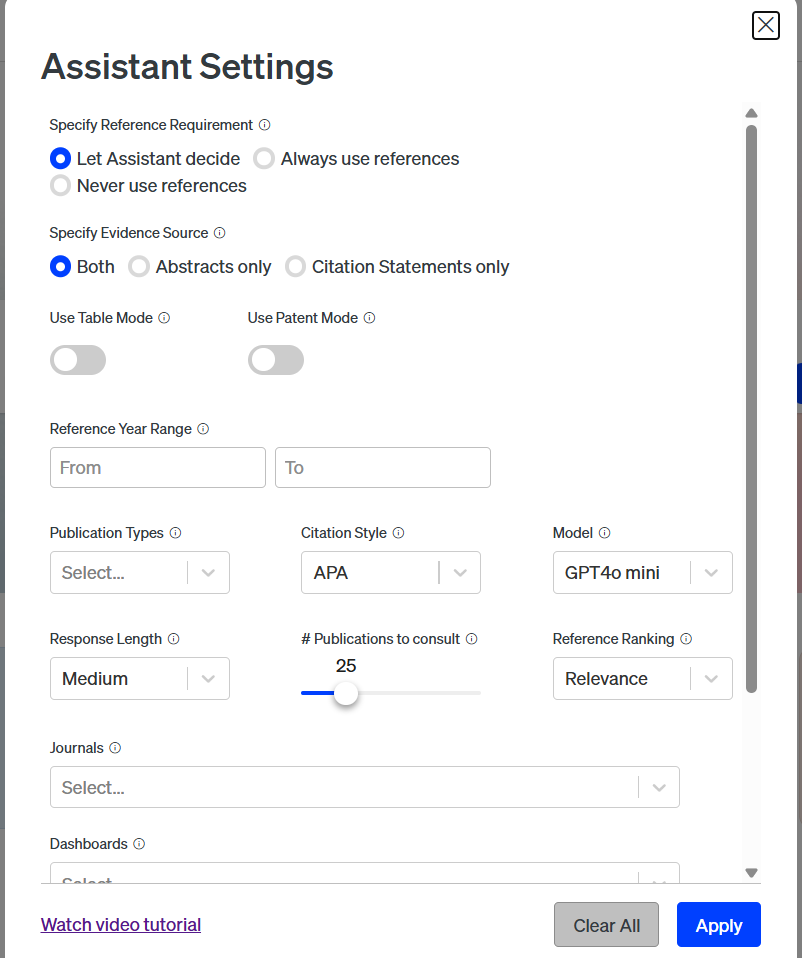Click the Citation Style info icon
The width and height of the screenshot is (802, 958).
[398, 533]
